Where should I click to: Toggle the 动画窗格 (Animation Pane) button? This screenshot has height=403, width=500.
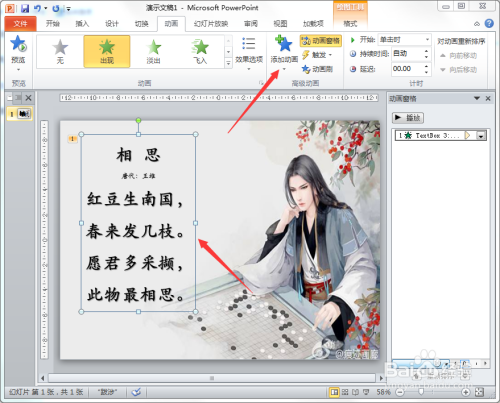tap(321, 41)
